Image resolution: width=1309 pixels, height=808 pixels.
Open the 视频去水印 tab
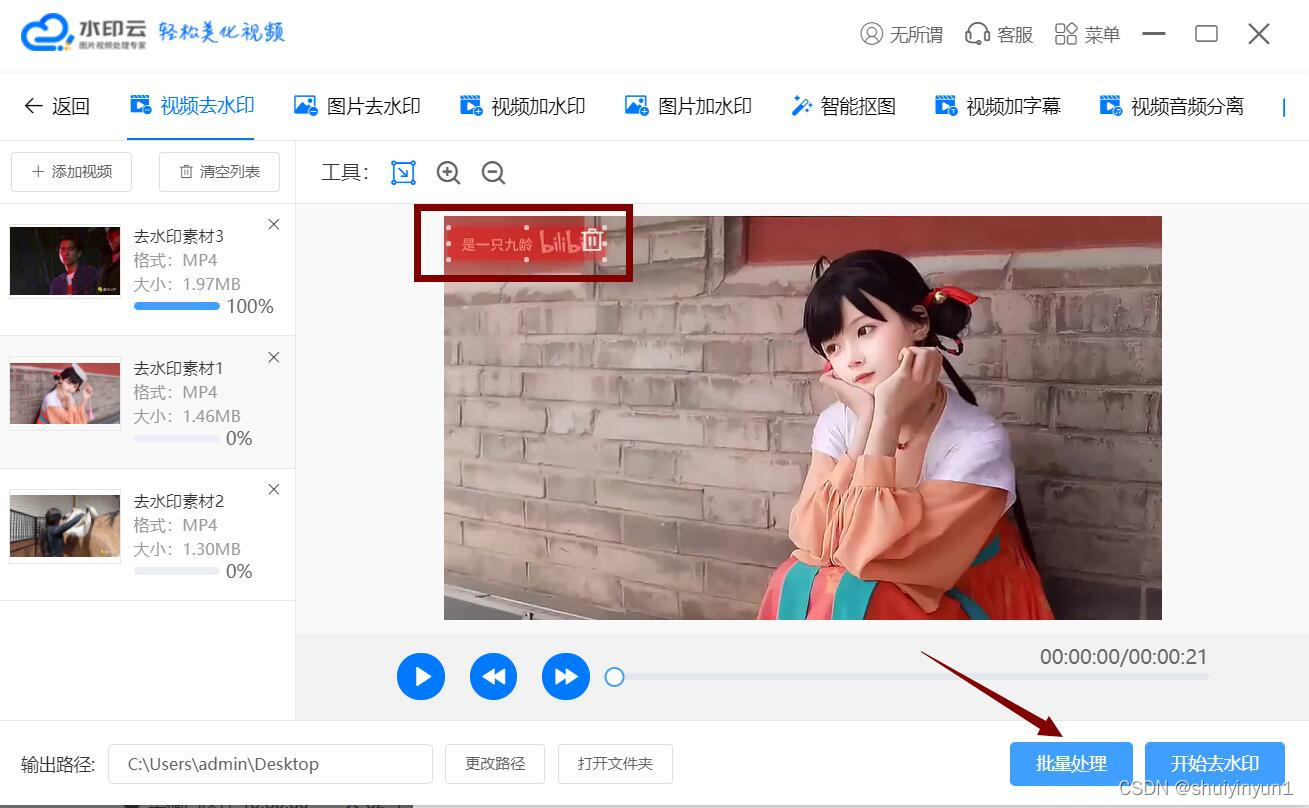[192, 105]
